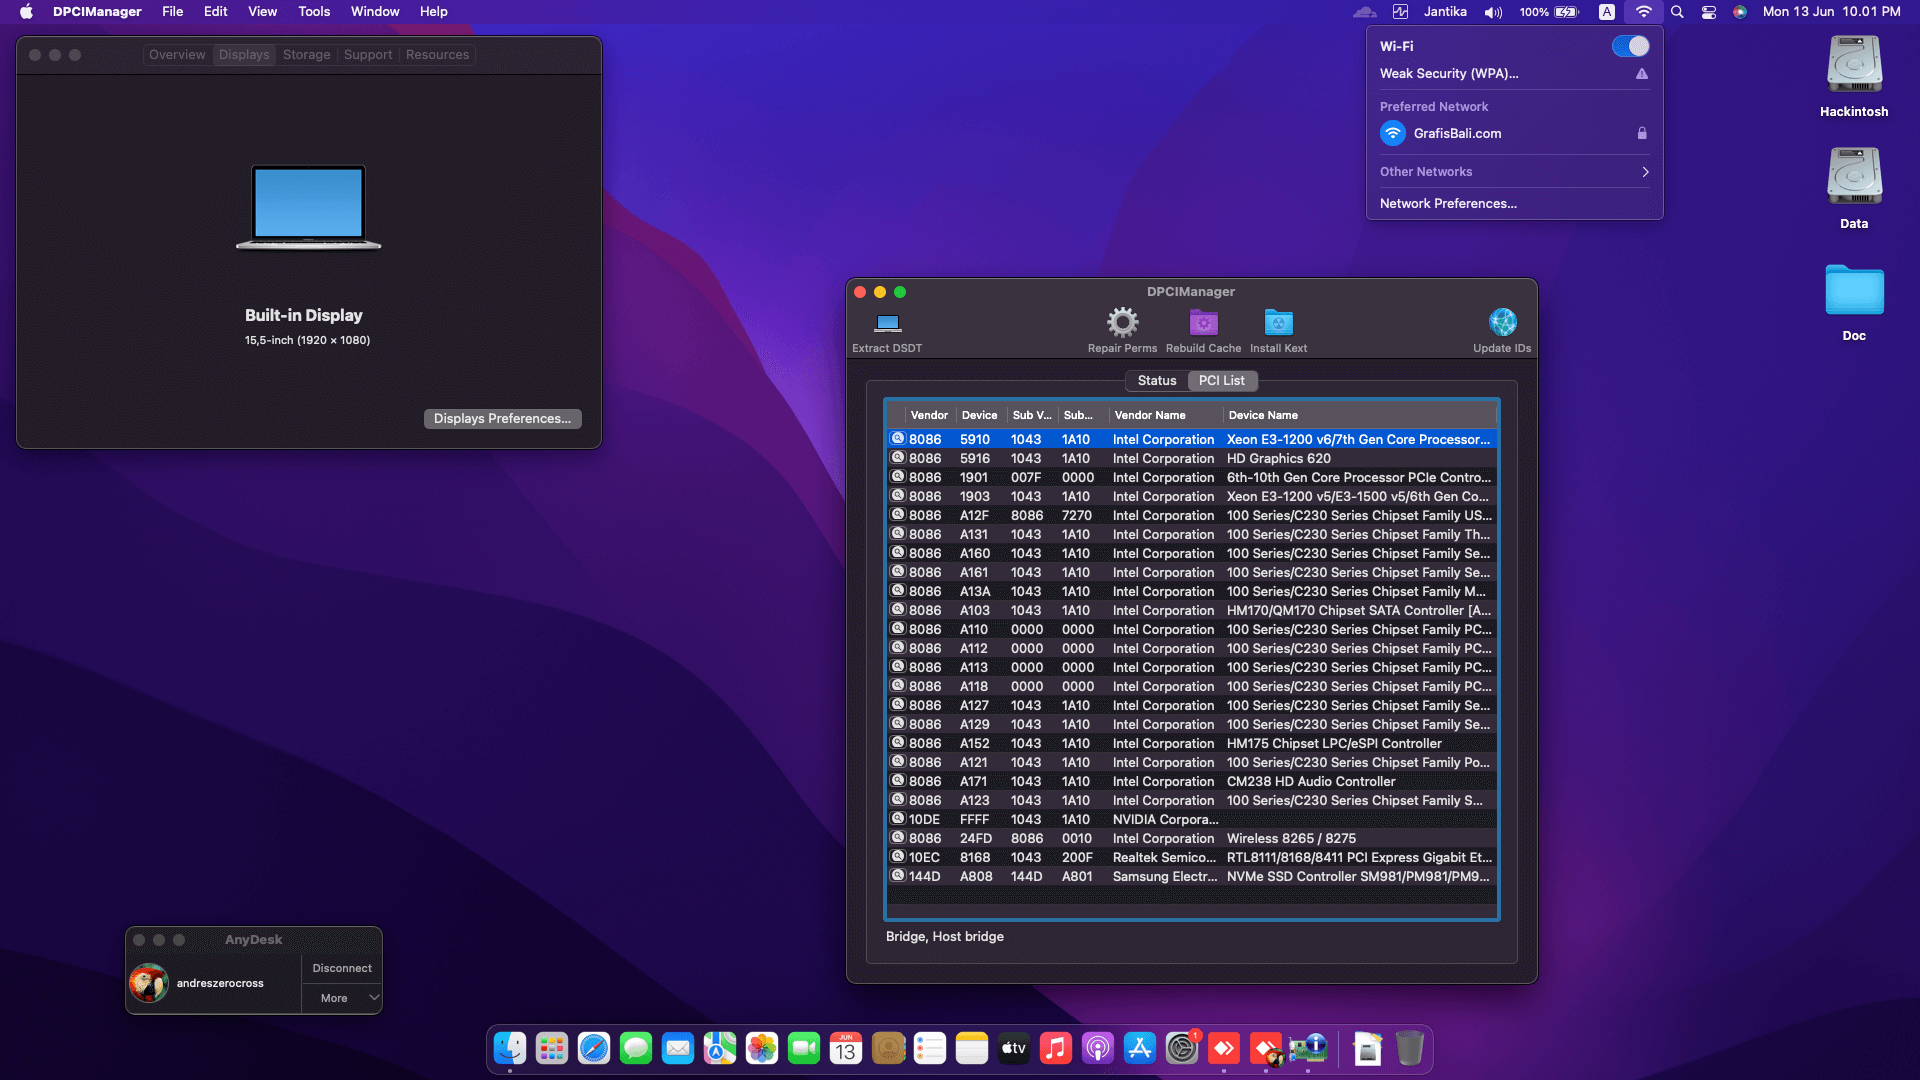Switch to the Status tab
The image size is (1920, 1080).
(1157, 381)
